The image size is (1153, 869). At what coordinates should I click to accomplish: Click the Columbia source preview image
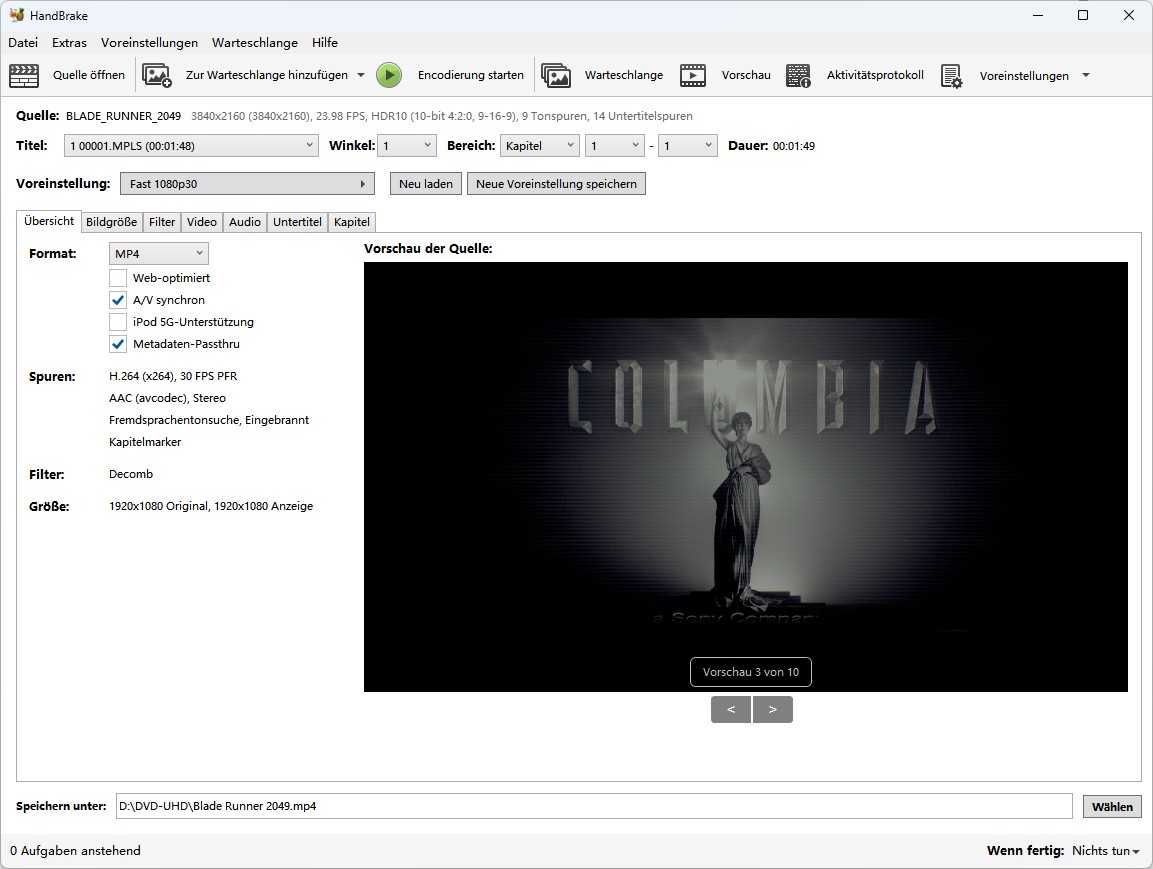746,476
